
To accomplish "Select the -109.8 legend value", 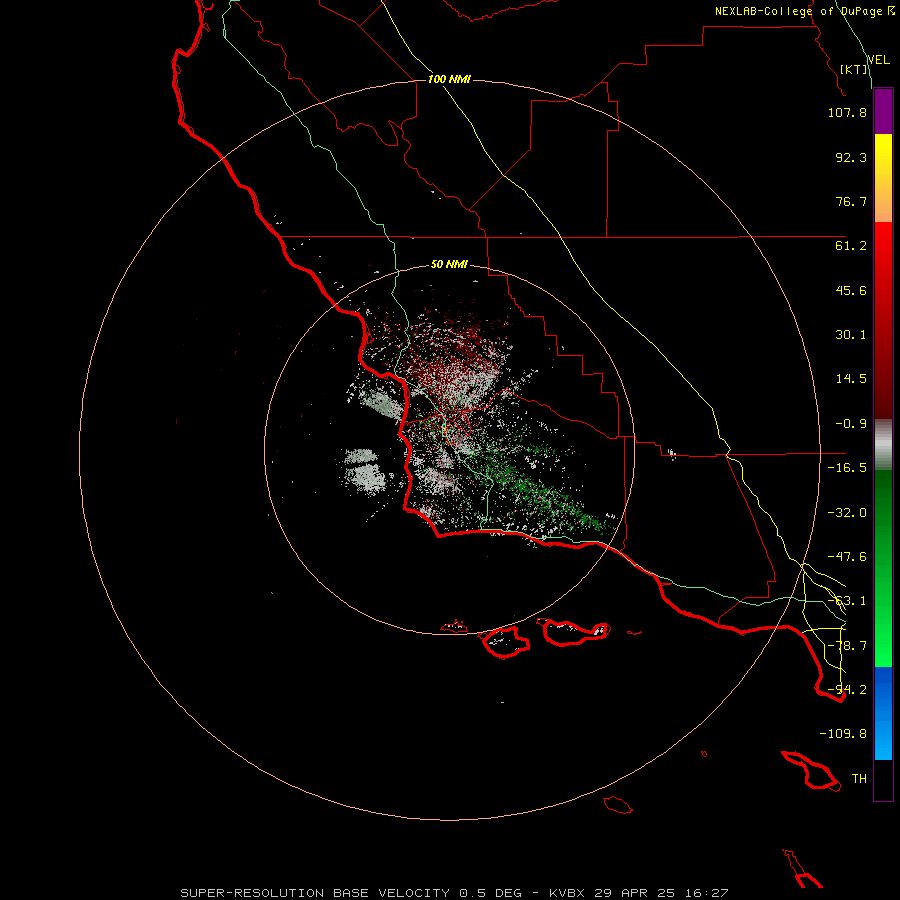I will (x=843, y=734).
